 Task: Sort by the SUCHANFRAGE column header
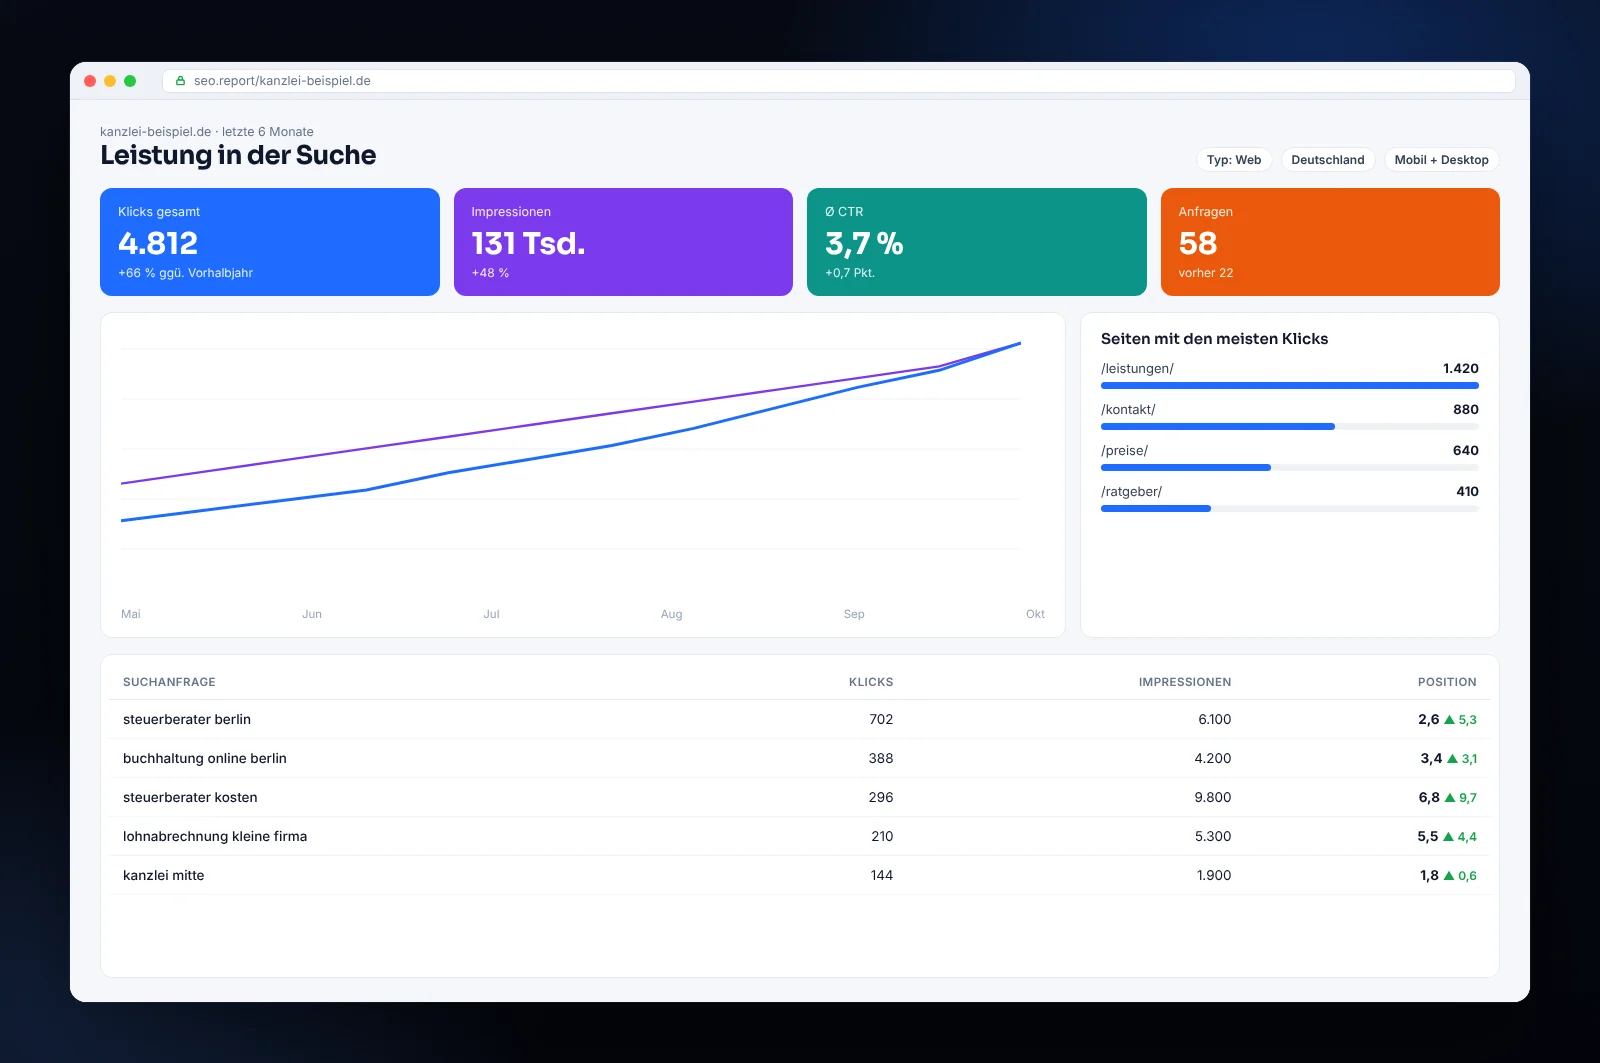click(x=169, y=682)
